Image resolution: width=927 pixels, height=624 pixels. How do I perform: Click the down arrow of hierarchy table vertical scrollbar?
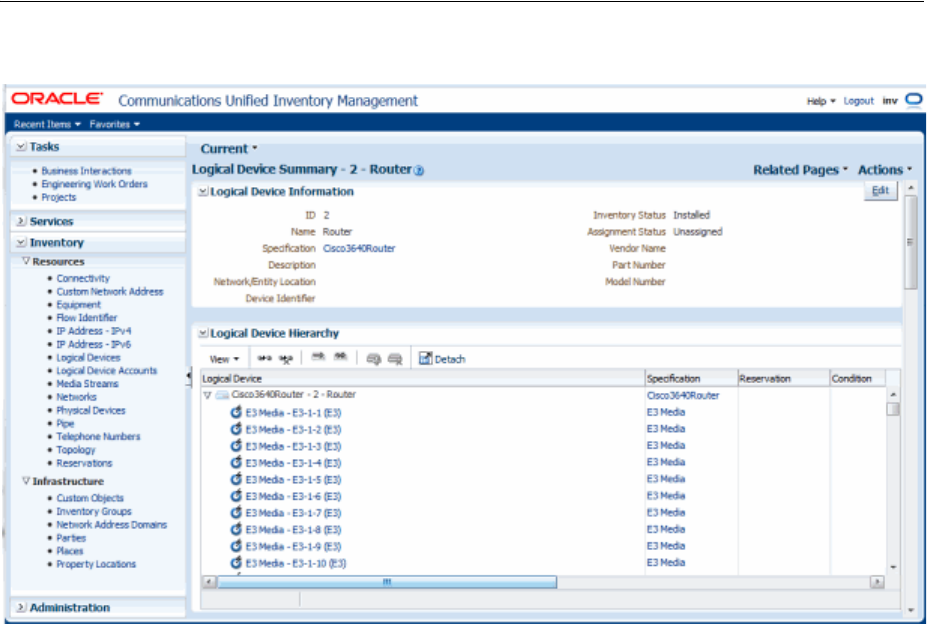pyautogui.click(x=893, y=567)
